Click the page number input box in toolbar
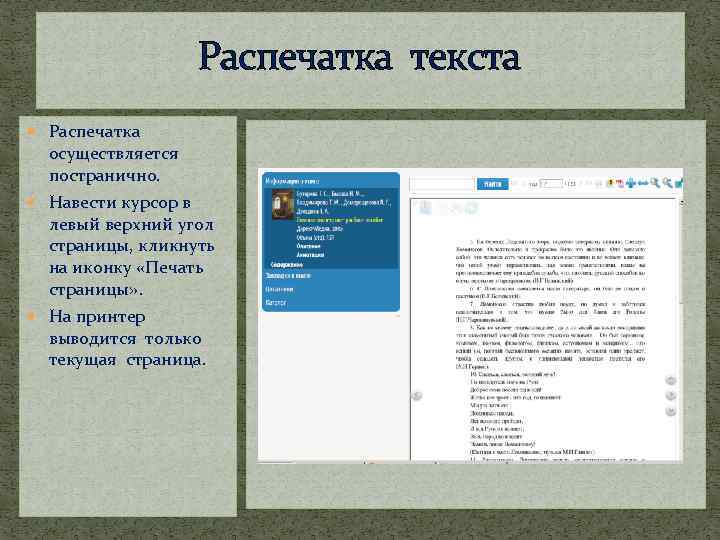Viewport: 720px width, 540px height. coord(551,184)
